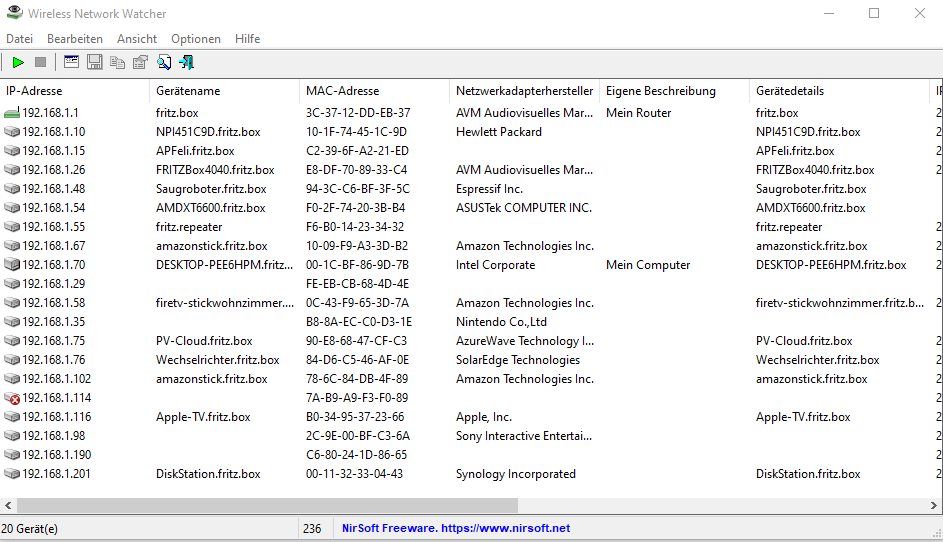Select Apple-TV.fritz.box in the Gerätename column
This screenshot has height=542, width=943.
203,417
